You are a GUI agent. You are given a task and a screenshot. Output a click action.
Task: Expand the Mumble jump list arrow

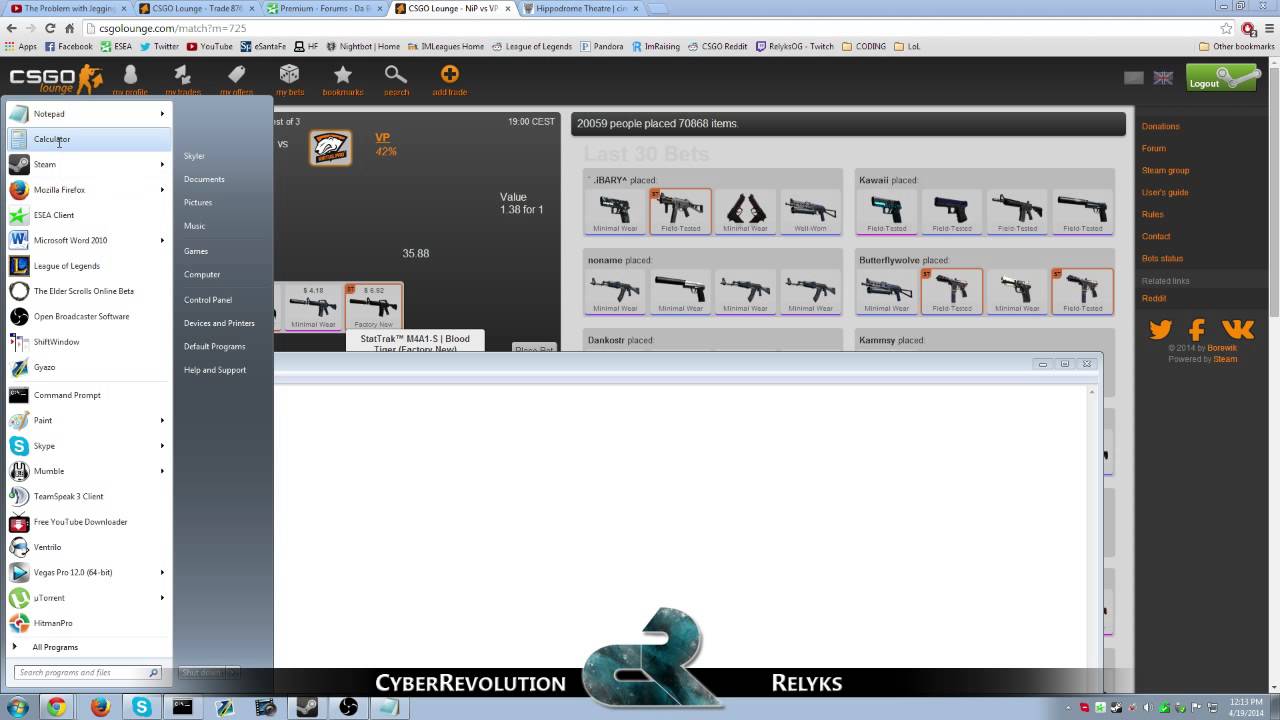tap(162, 471)
